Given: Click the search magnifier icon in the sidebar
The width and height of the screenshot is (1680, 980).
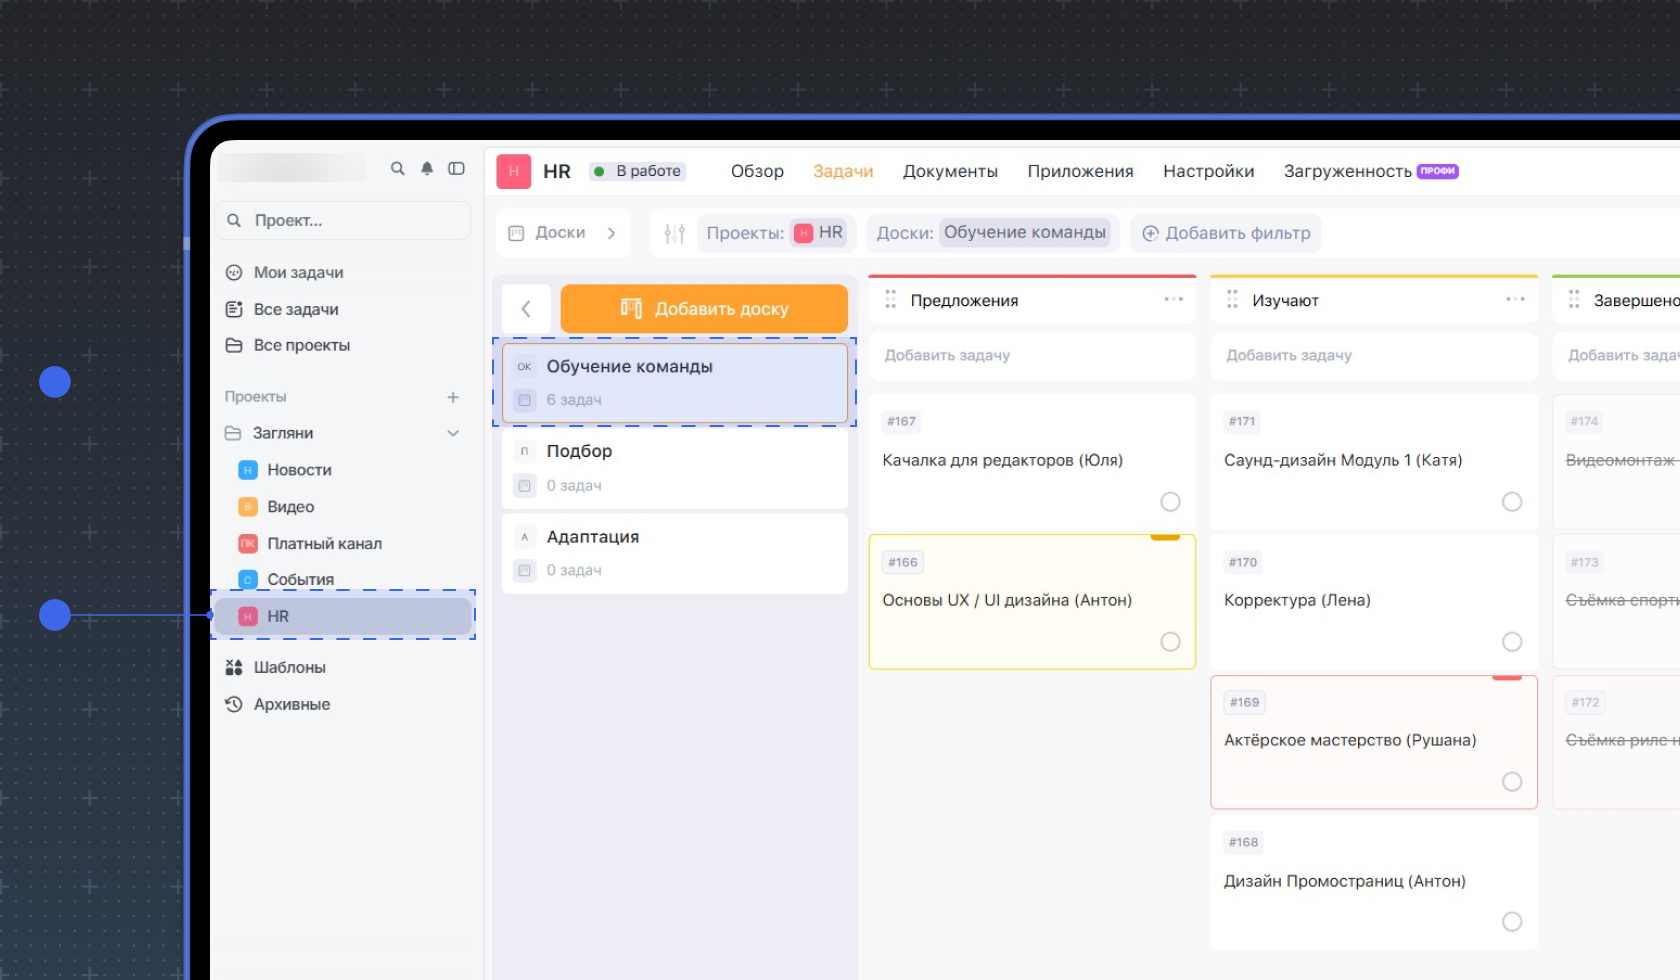Looking at the screenshot, I should 398,168.
